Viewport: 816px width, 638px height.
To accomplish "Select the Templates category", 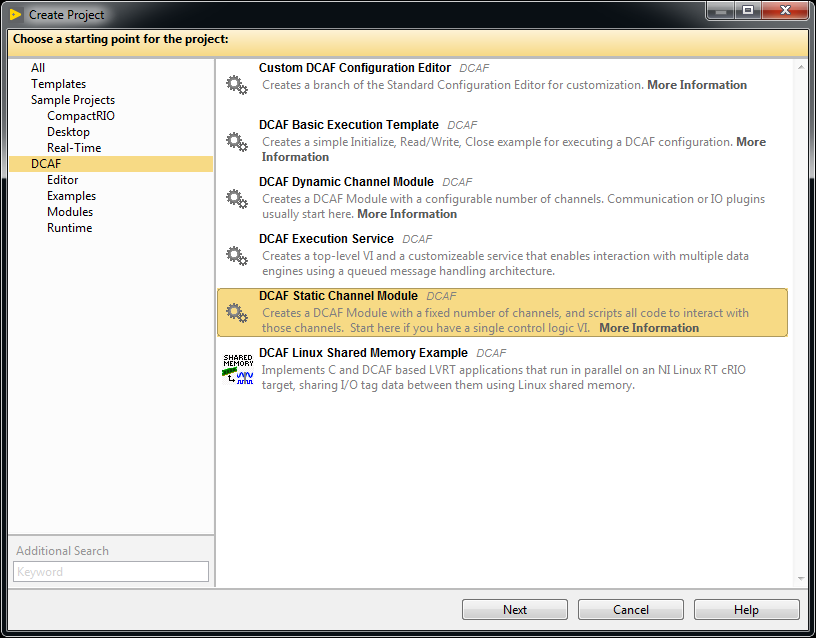I will (58, 84).
